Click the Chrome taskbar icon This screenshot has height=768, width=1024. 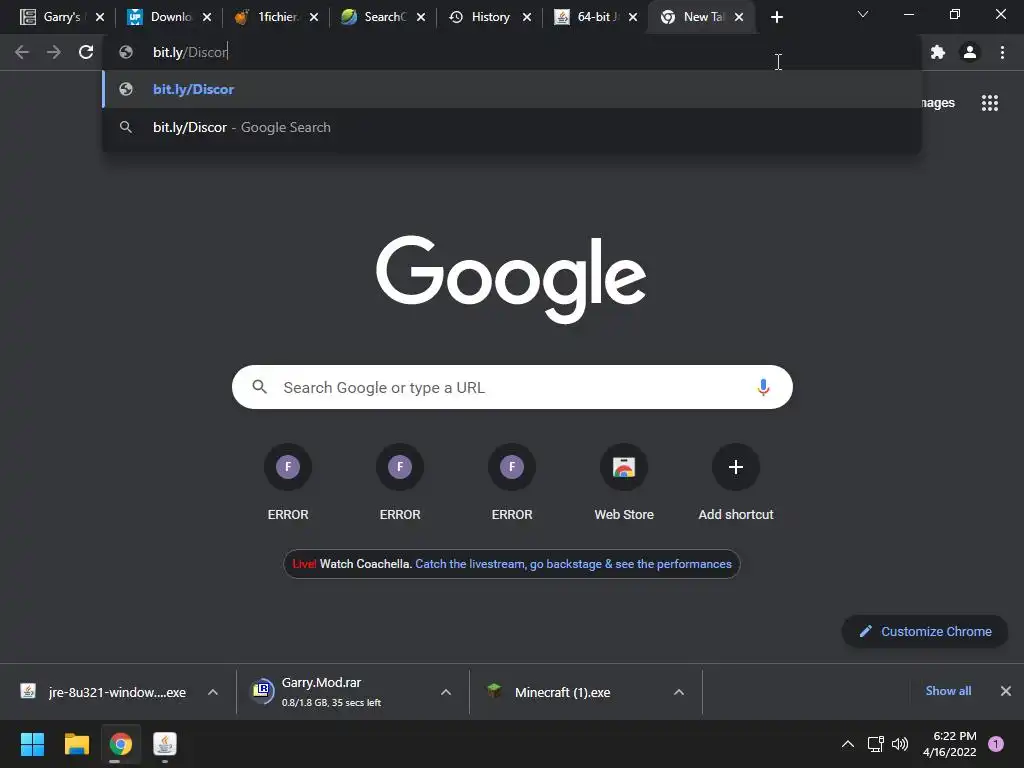point(121,744)
